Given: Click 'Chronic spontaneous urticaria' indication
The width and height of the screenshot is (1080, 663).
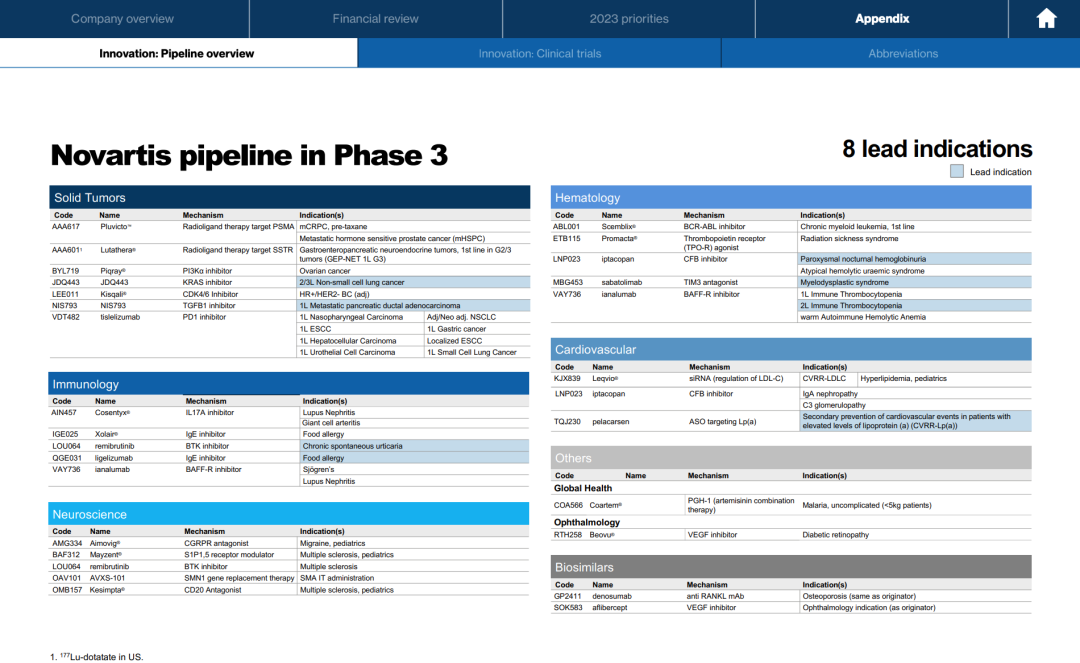Looking at the screenshot, I should click(x=353, y=446).
